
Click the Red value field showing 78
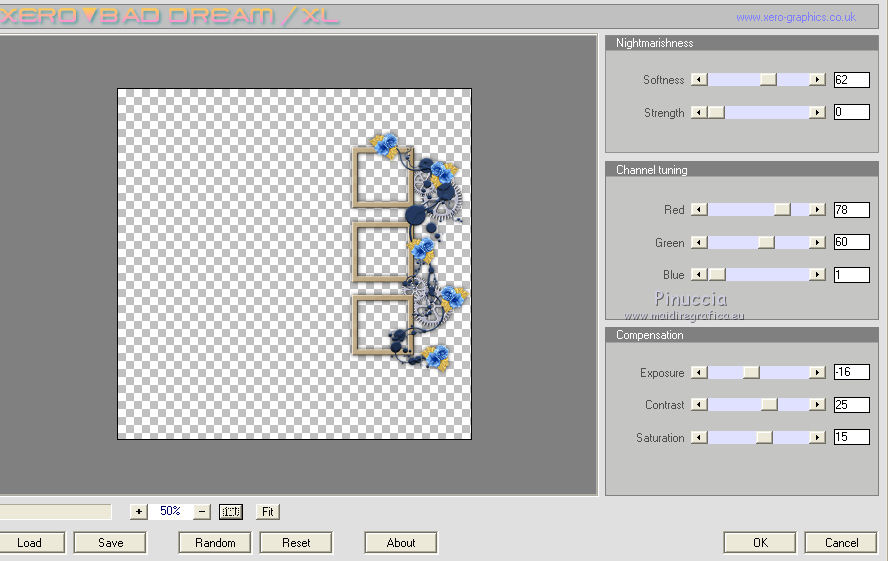pyautogui.click(x=852, y=210)
